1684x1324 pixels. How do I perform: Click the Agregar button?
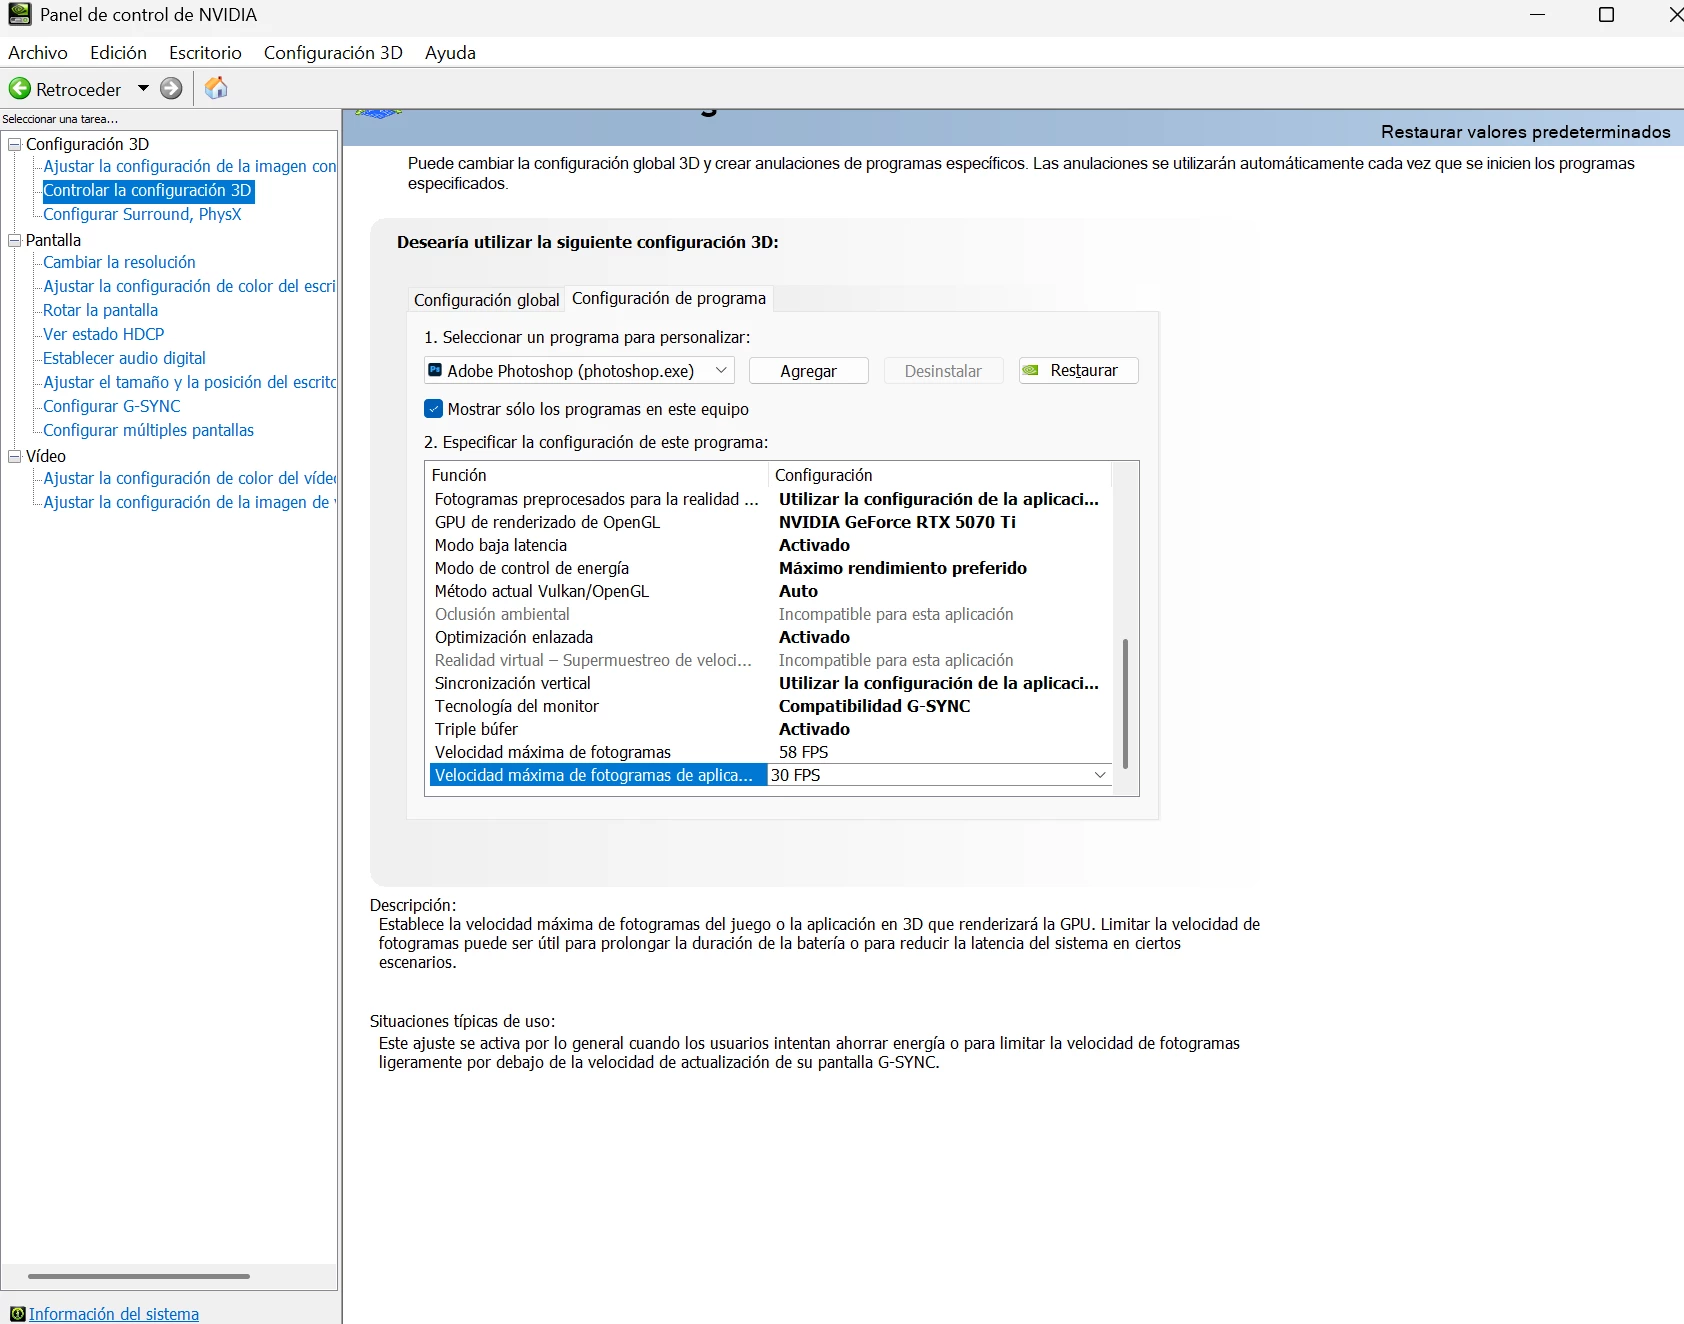tap(808, 371)
